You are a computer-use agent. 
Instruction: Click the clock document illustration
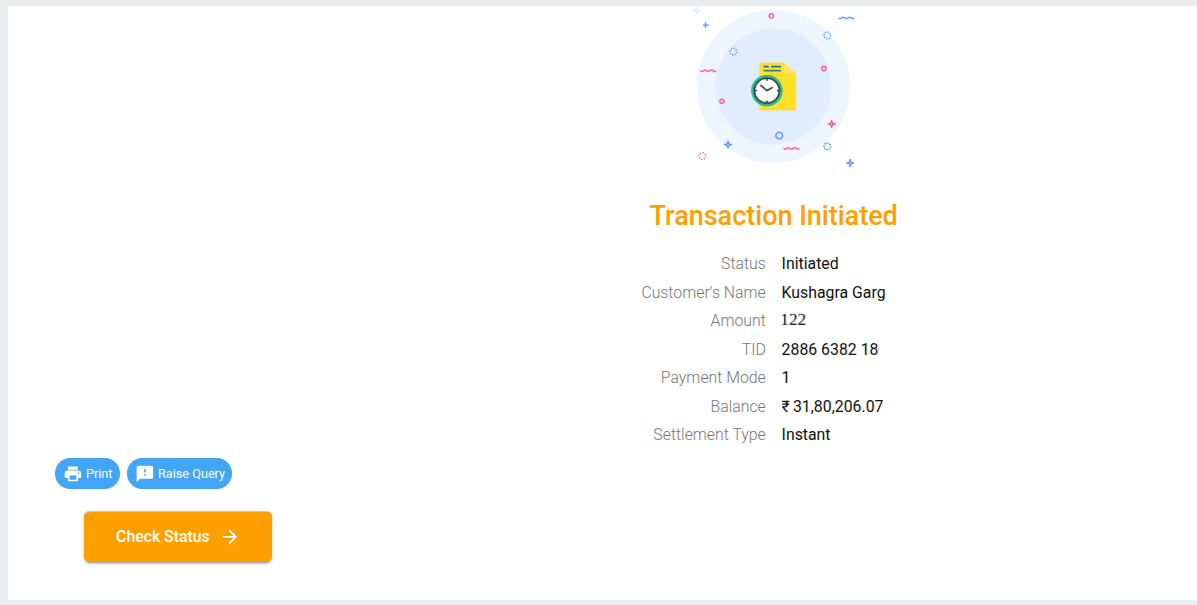[773, 88]
